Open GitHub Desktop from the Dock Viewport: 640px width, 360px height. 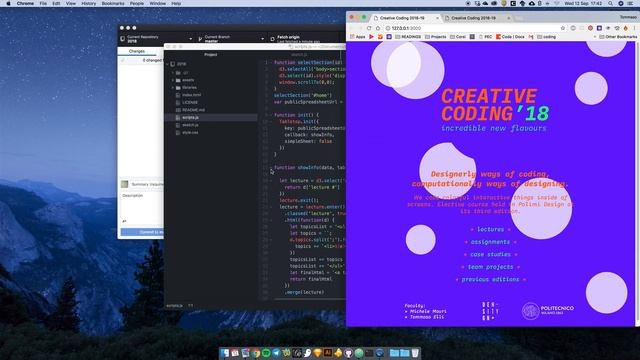click(x=349, y=353)
